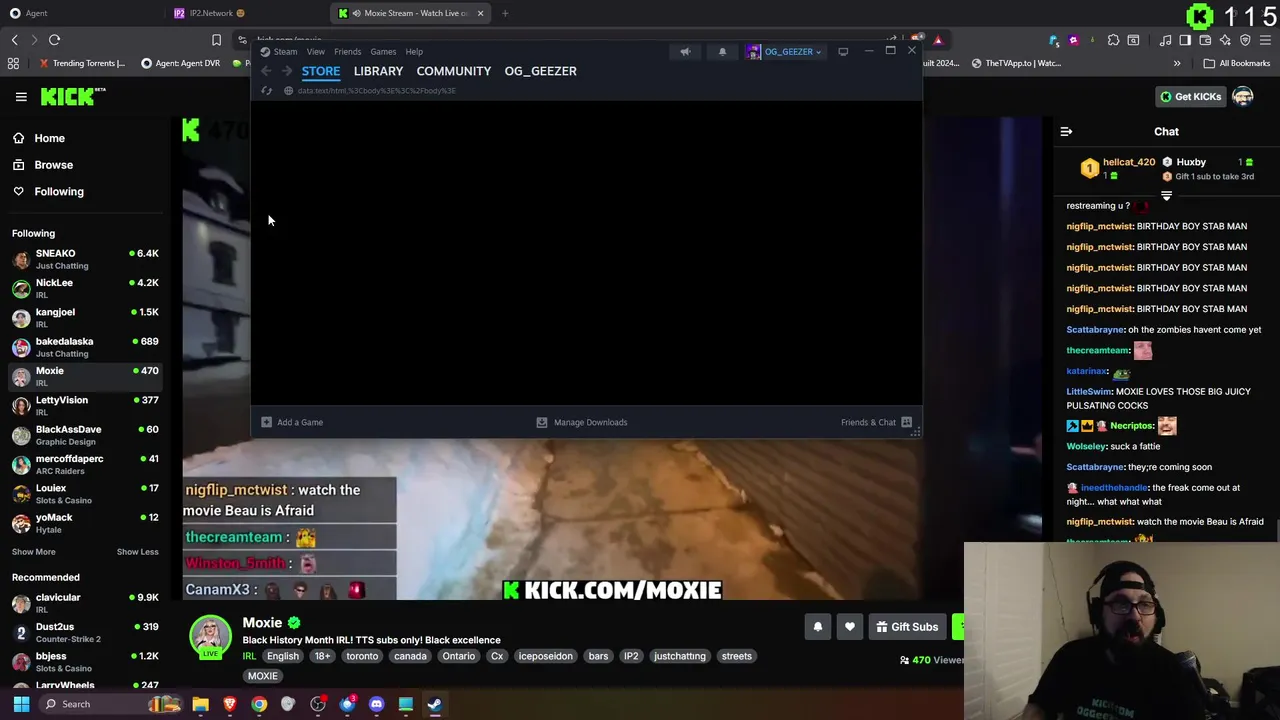Open SNEAKO channel in Following list
The width and height of the screenshot is (1280, 720).
pyautogui.click(x=85, y=259)
